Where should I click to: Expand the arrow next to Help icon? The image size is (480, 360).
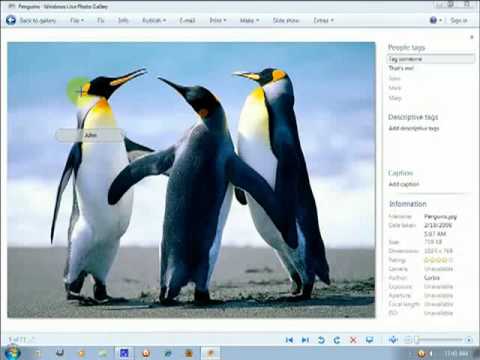441,21
